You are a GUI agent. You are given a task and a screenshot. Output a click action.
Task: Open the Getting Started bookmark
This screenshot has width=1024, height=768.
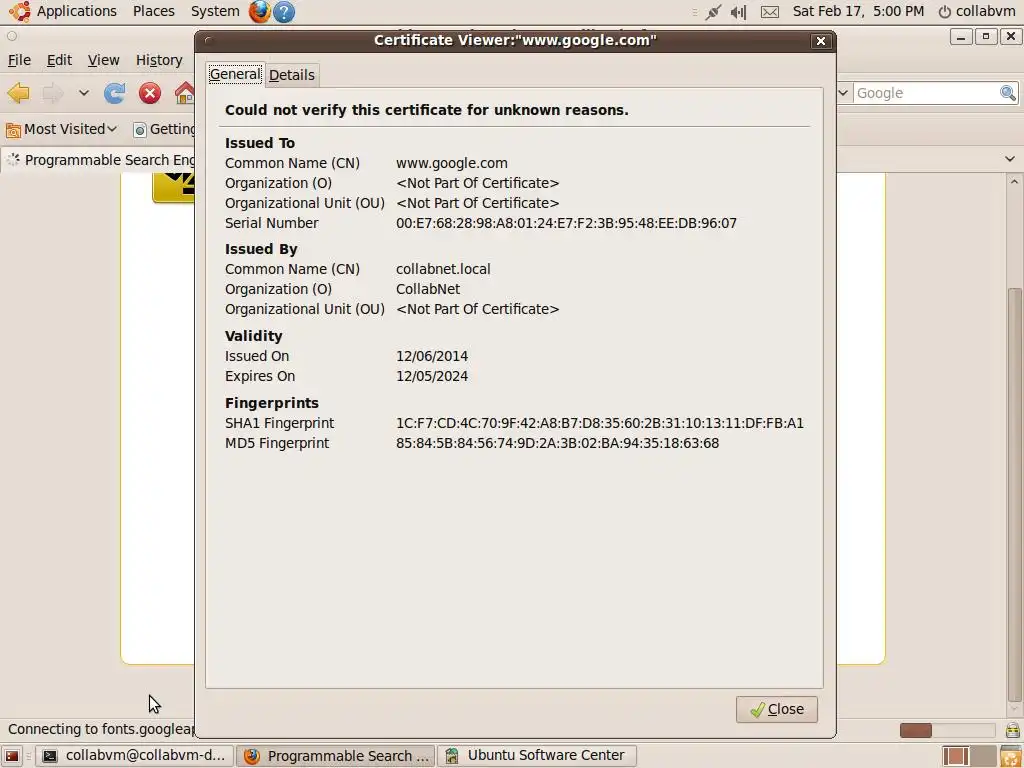[164, 129]
